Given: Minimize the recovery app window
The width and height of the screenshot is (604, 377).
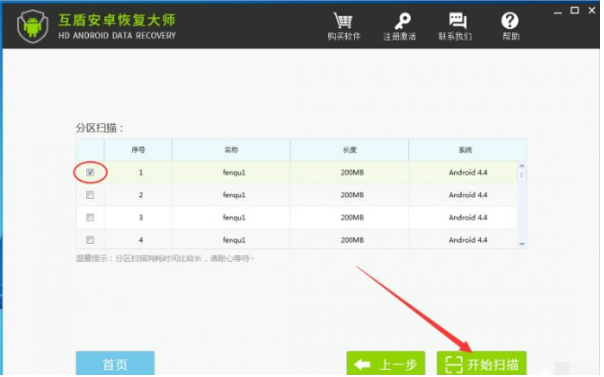Looking at the screenshot, I should tap(557, 12).
